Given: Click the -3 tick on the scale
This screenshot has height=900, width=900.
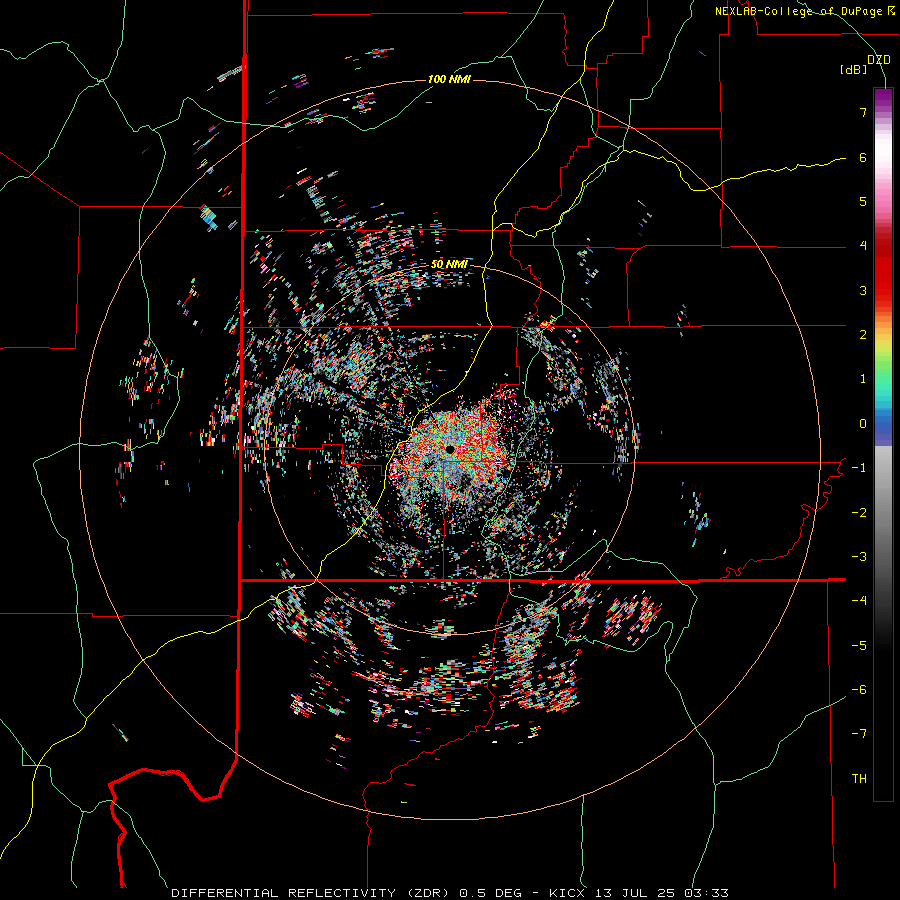Looking at the screenshot, I should click(x=859, y=557).
